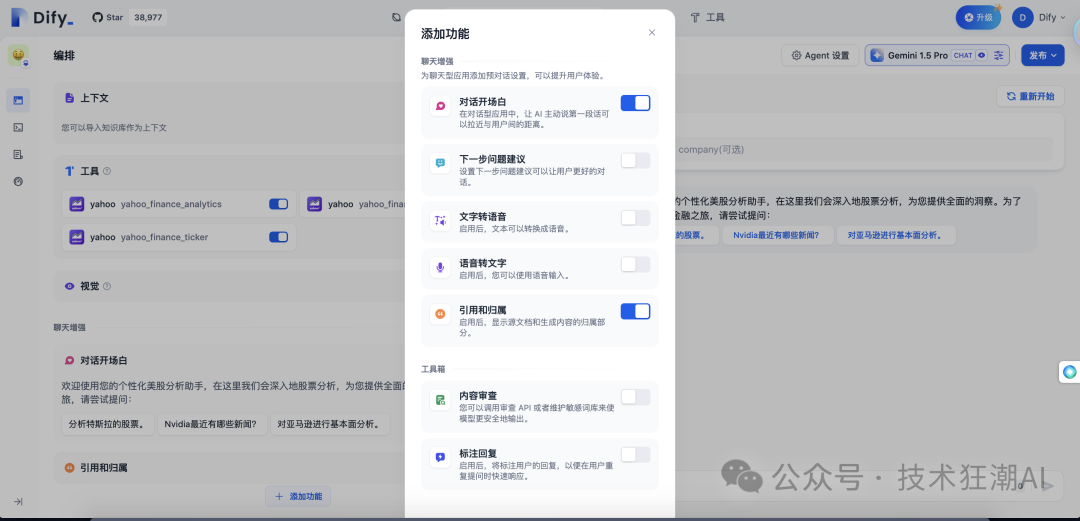Image resolution: width=1080 pixels, height=521 pixels.
Task: Enable the 下一步问题建议 switch
Action: [x=635, y=161]
